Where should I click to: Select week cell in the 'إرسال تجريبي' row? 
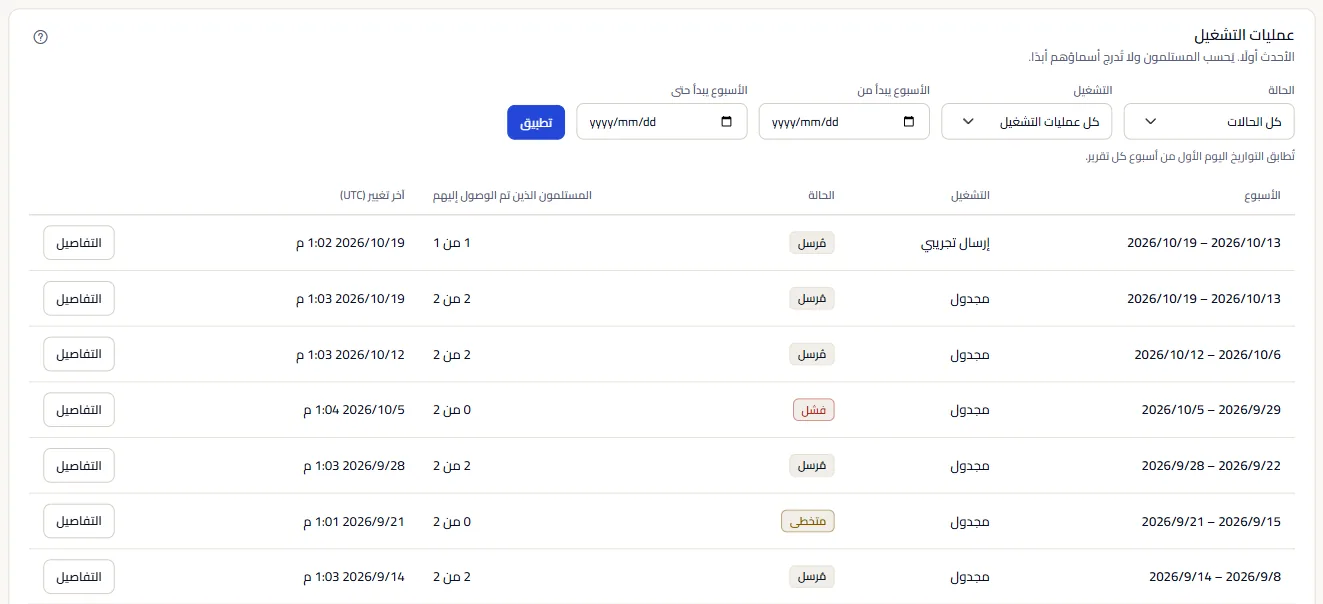click(1204, 243)
